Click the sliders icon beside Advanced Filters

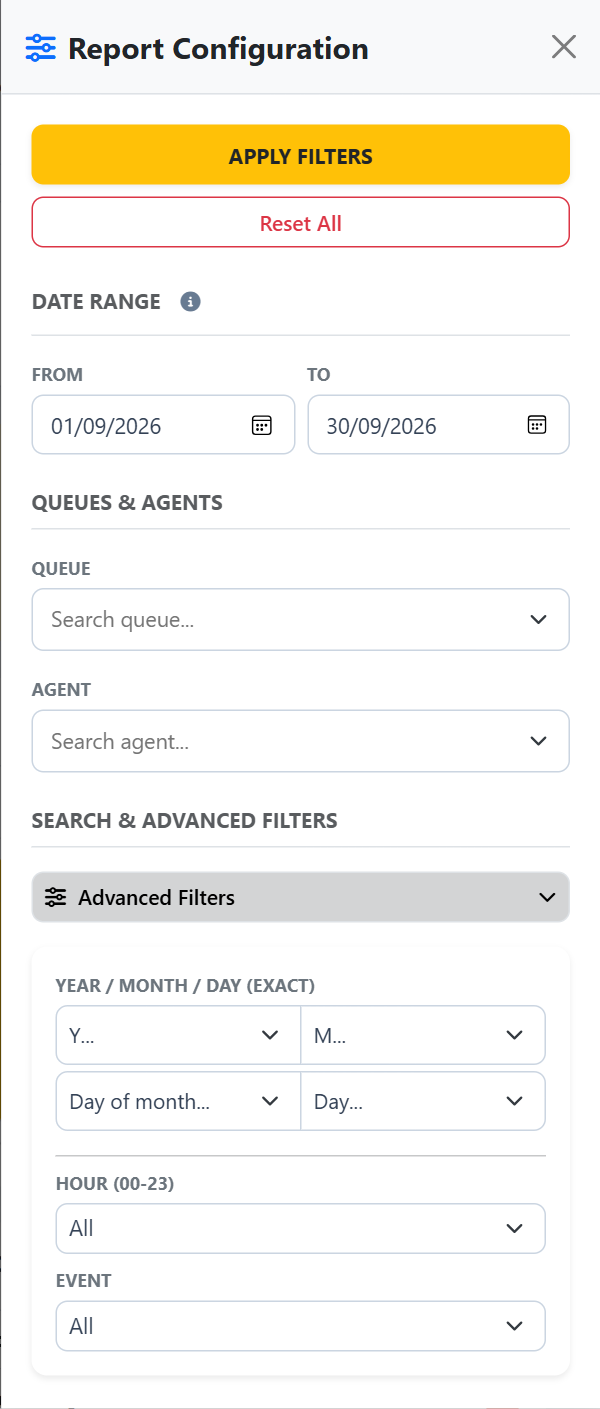coord(56,897)
